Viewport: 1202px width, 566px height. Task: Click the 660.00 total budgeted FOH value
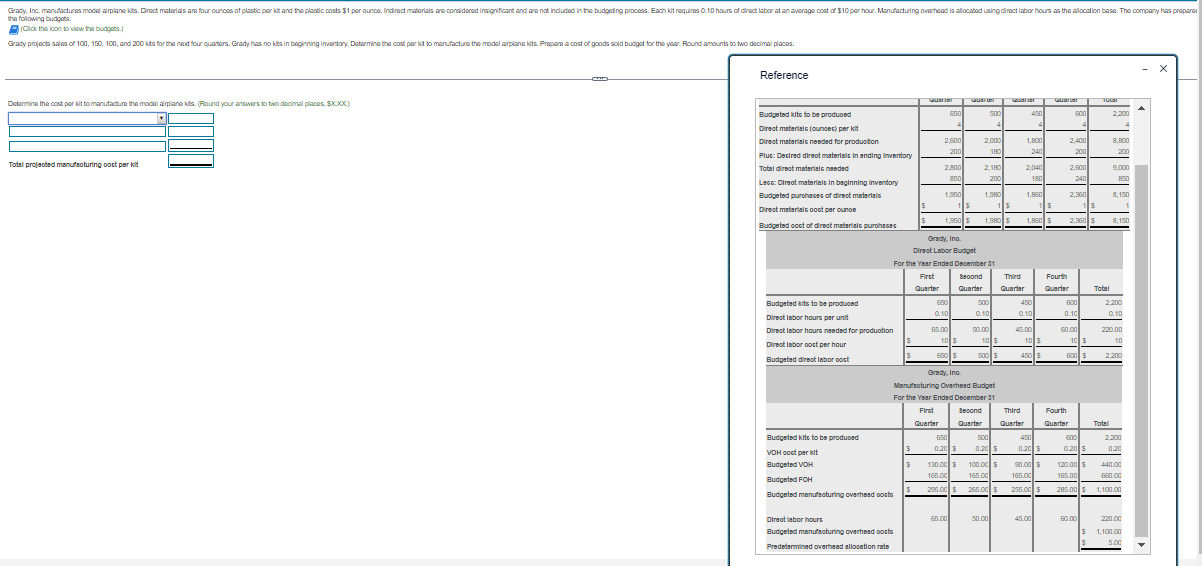[1111, 477]
